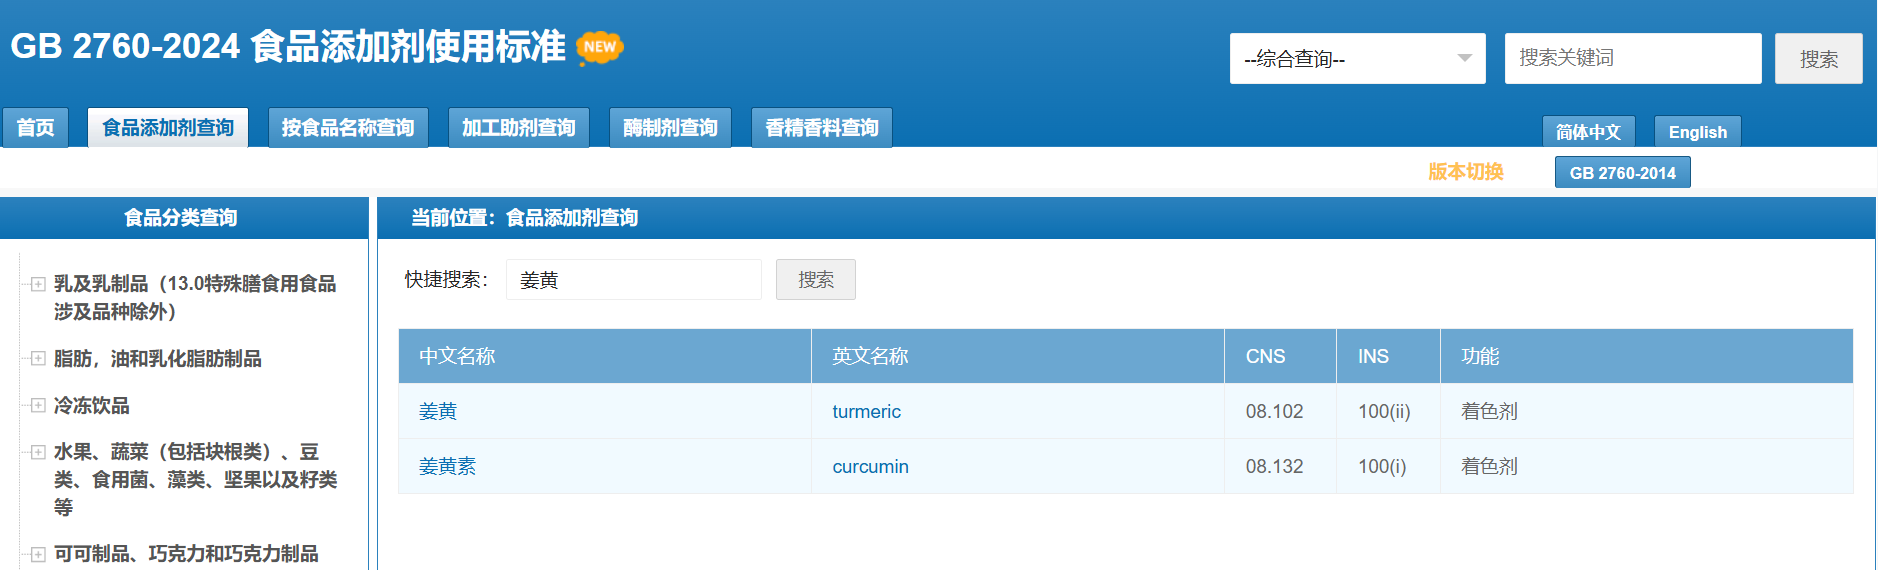The image size is (1878, 570).
Task: Expand the 乳及乳制品 tree node
Action: pos(38,284)
